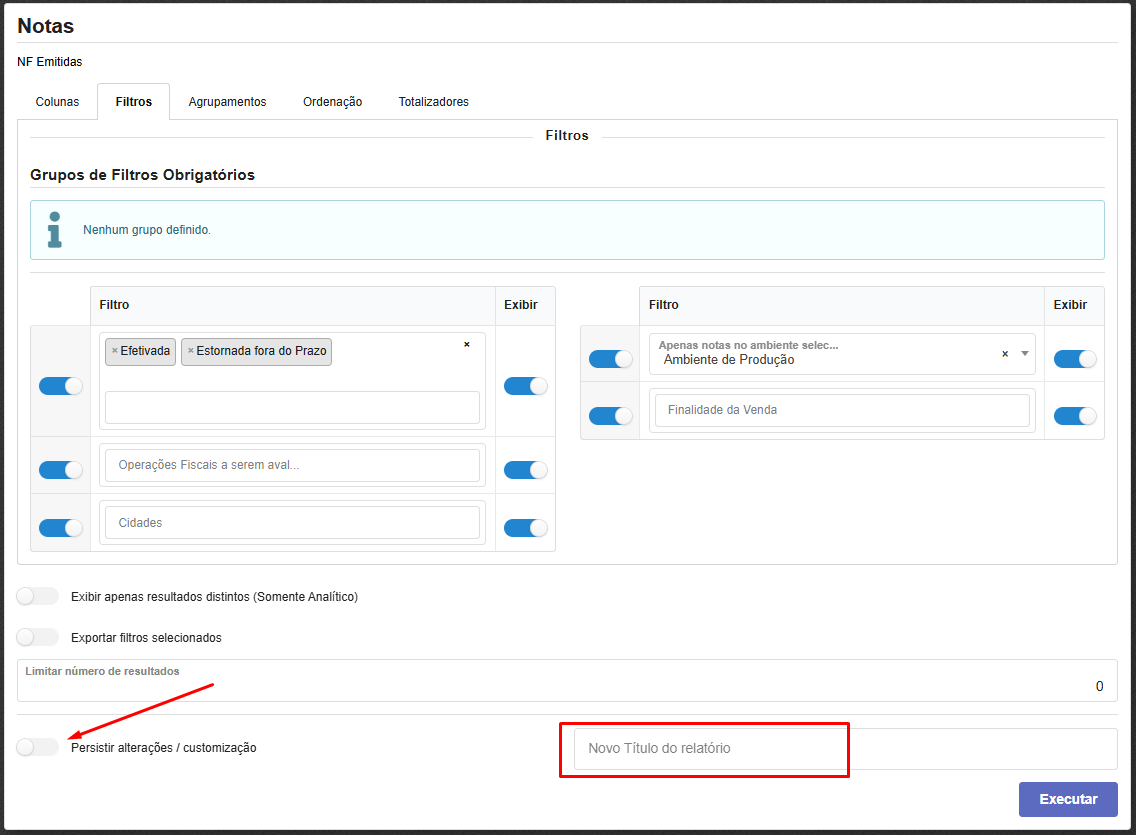Click the info icon beside Nenhum grupo definido
The width and height of the screenshot is (1136, 835).
55,229
